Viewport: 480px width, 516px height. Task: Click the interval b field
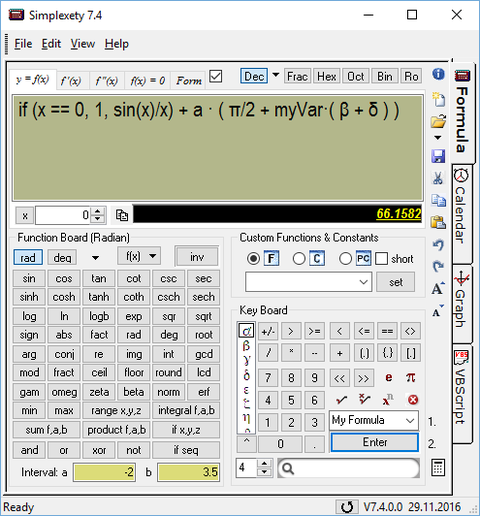point(189,472)
